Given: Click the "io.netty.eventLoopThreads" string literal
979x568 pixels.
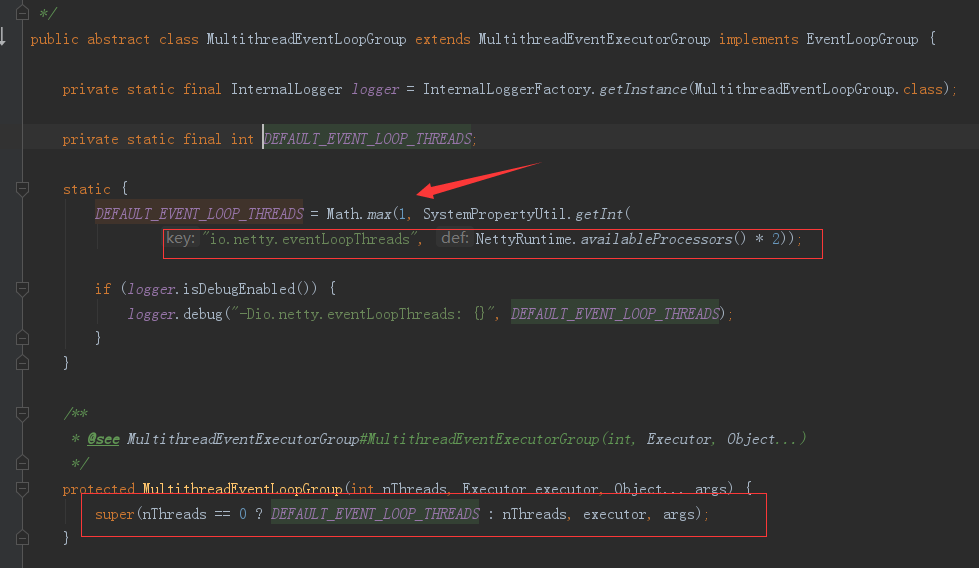Looking at the screenshot, I should [x=308, y=239].
